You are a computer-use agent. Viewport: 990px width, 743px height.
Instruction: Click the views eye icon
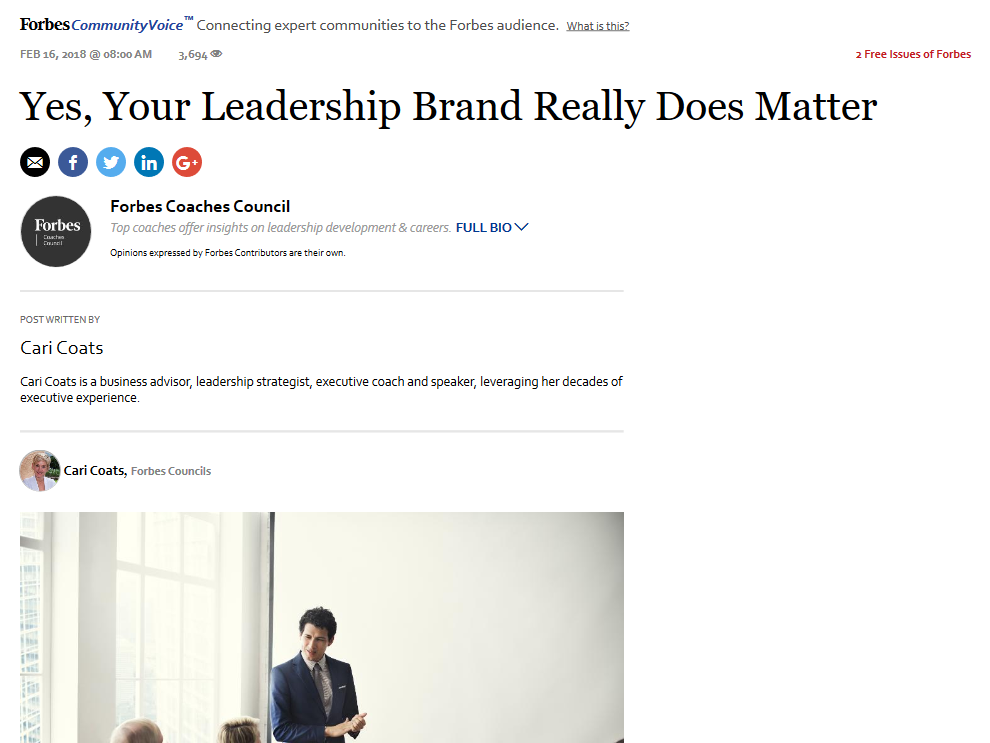[x=216, y=54]
